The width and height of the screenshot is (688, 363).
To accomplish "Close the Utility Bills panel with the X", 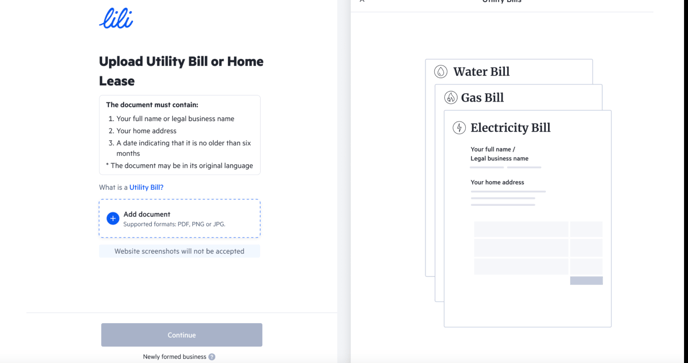I will point(362,1).
